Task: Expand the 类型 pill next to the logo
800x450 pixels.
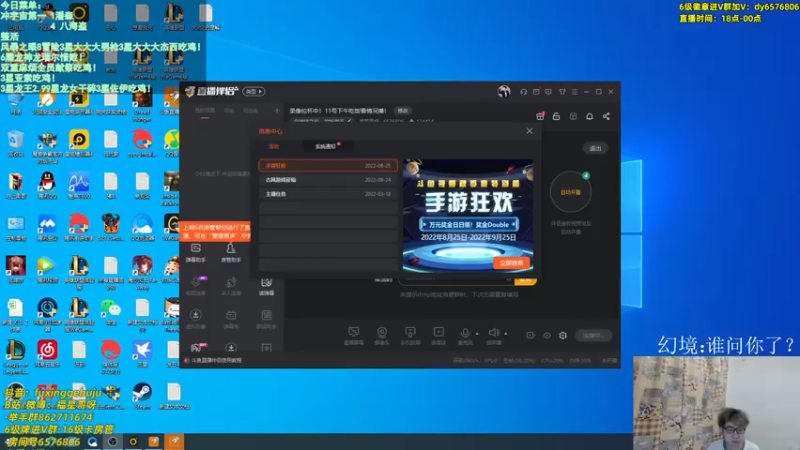Action: 254,91
